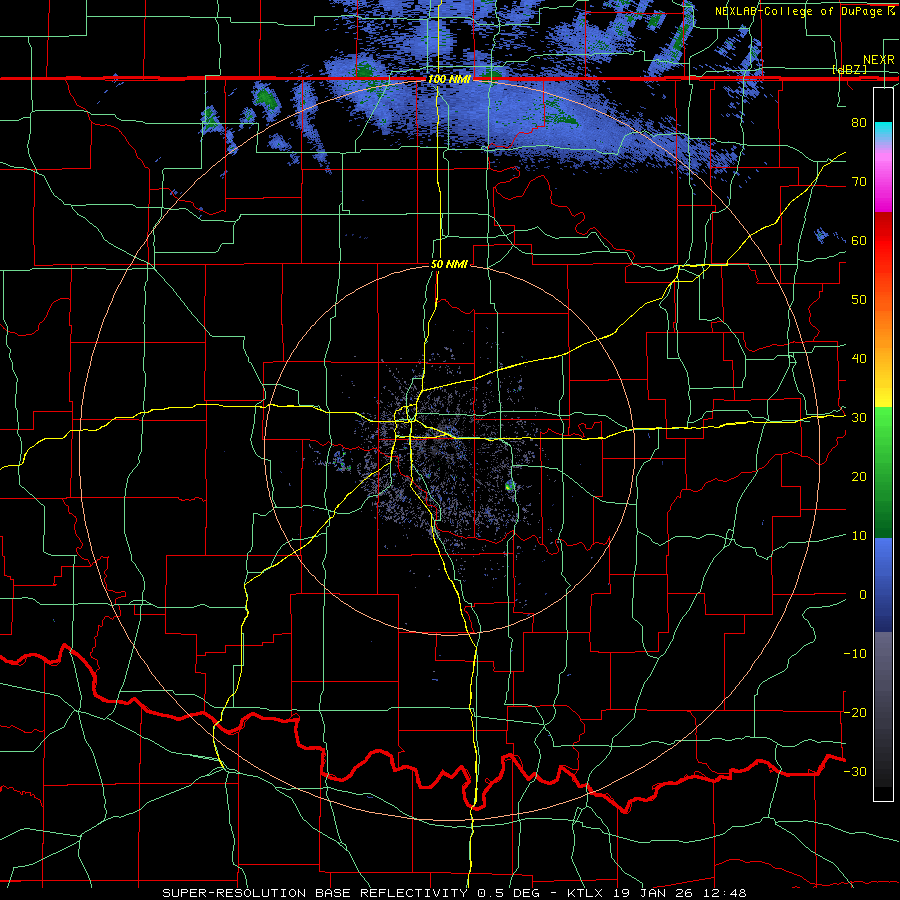Click the -20 value on reflectivity scale
Viewport: 900px width, 900px height.
point(855,712)
